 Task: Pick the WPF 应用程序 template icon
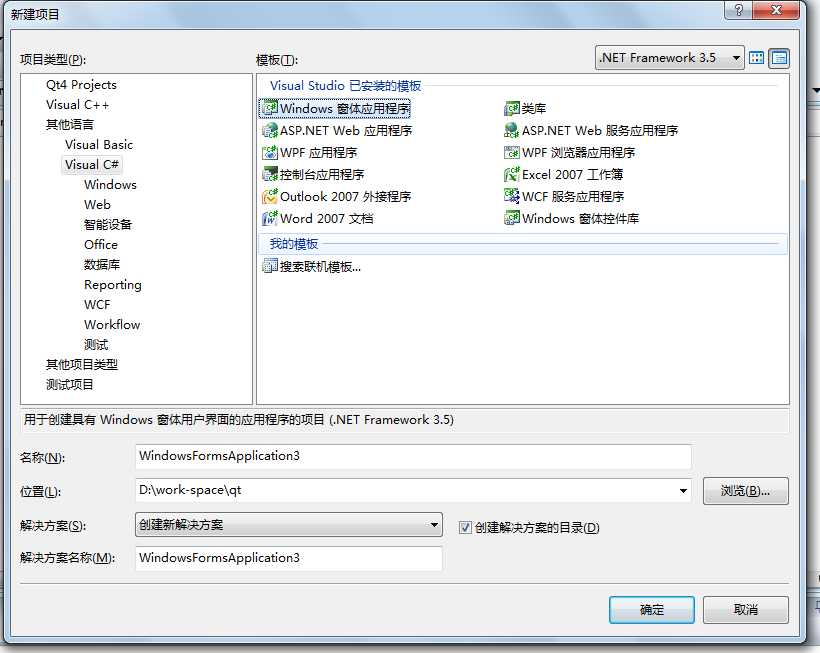click(270, 152)
